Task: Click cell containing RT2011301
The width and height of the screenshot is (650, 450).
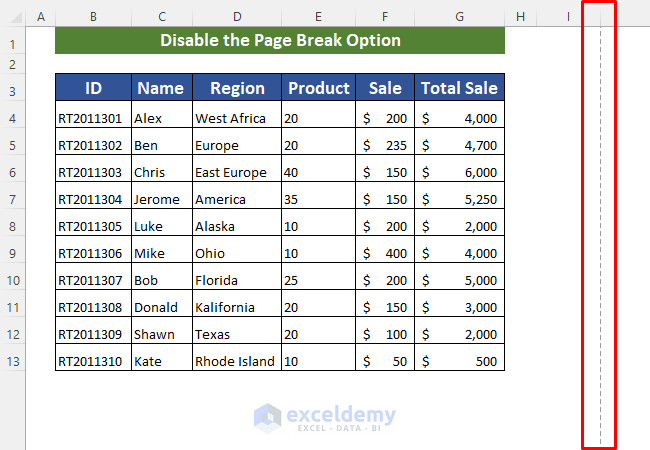Action: [93, 118]
